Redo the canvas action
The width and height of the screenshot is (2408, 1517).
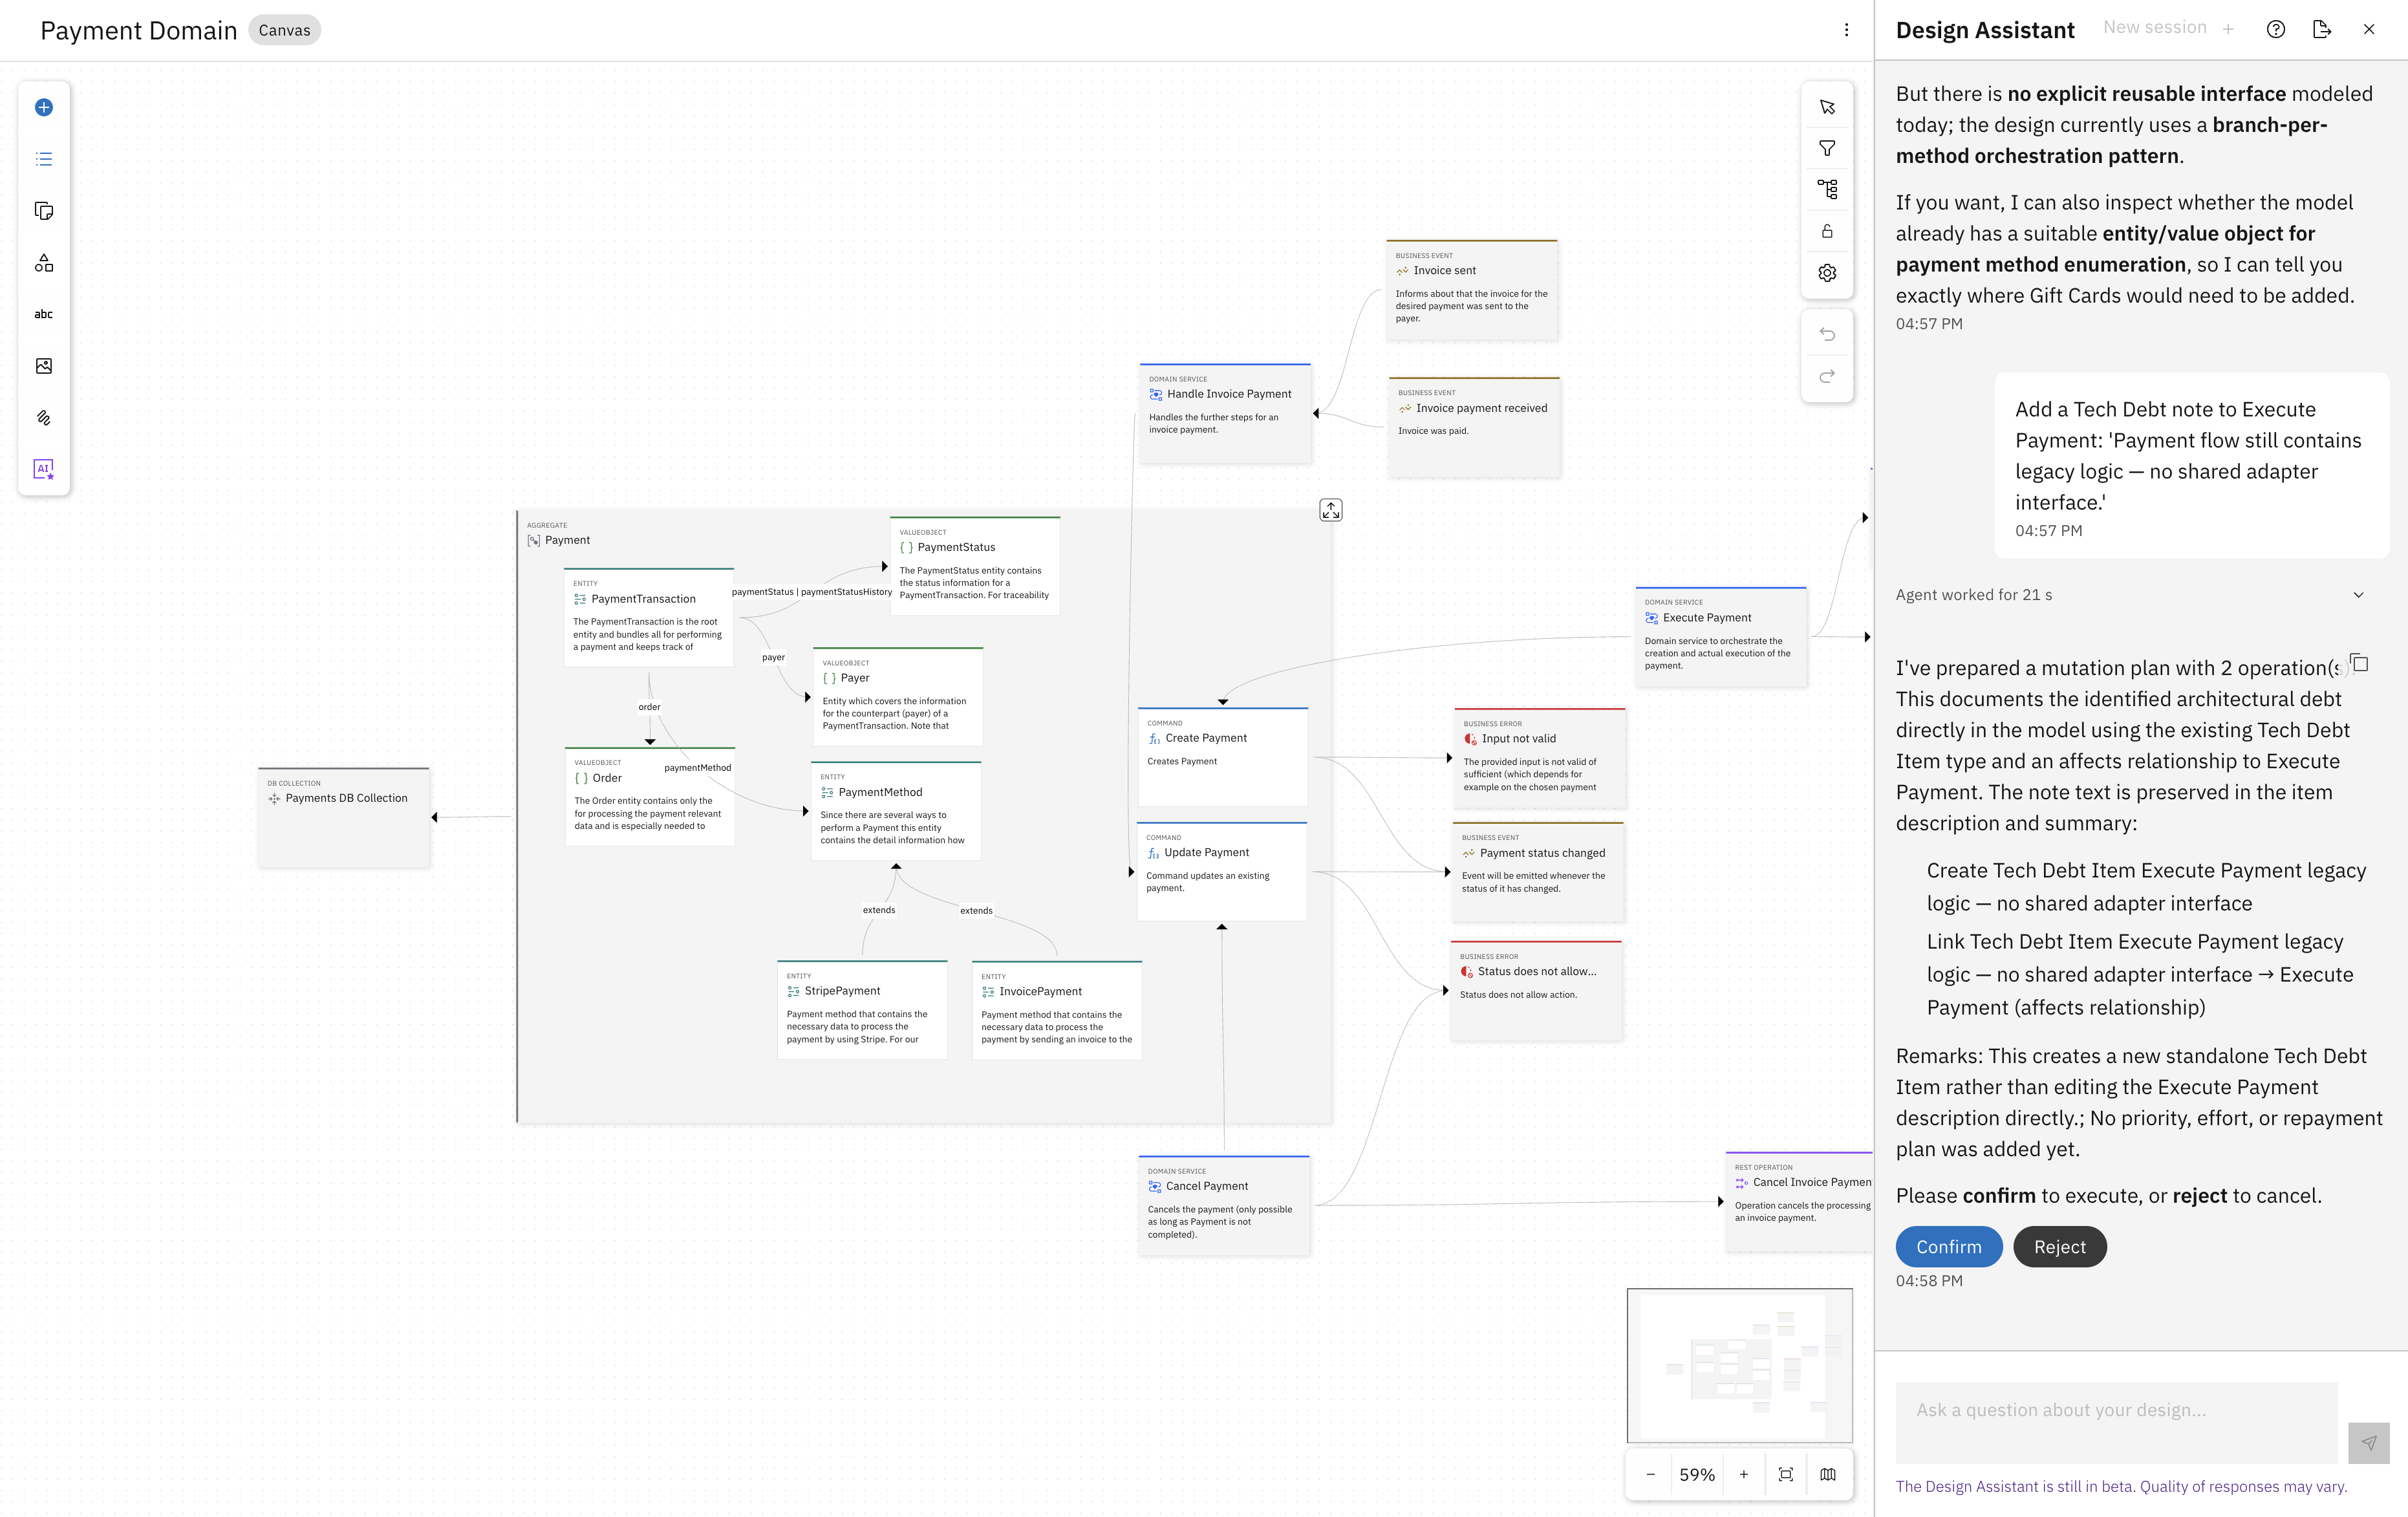coord(1827,376)
